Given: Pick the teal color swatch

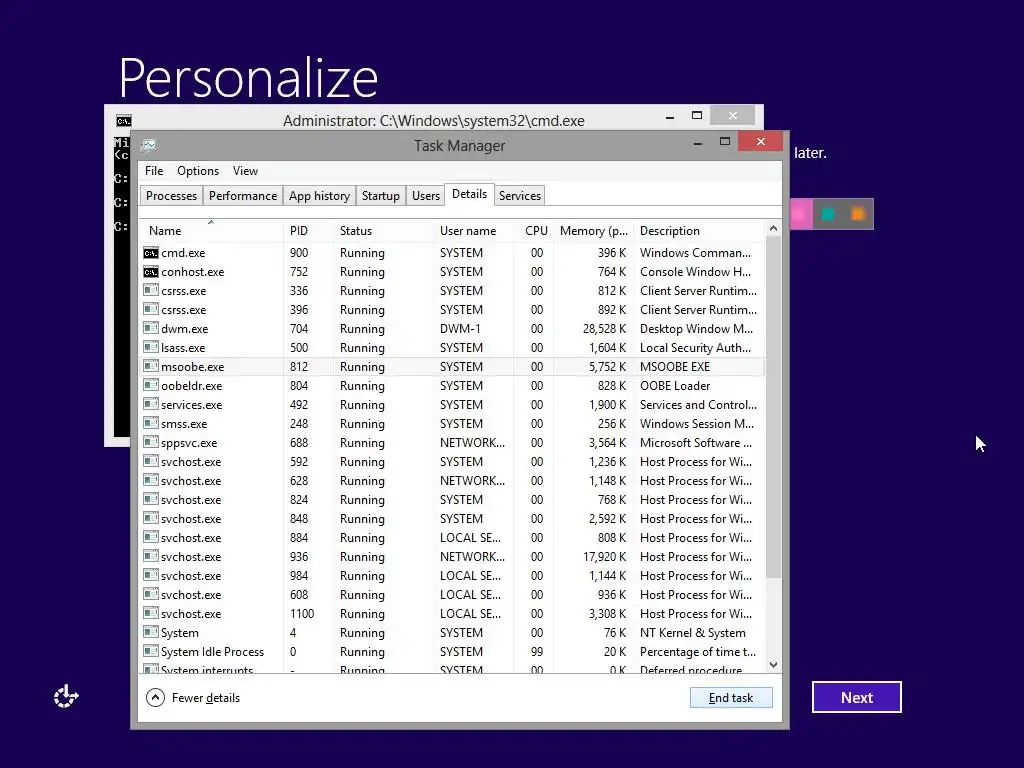Looking at the screenshot, I should click(828, 214).
